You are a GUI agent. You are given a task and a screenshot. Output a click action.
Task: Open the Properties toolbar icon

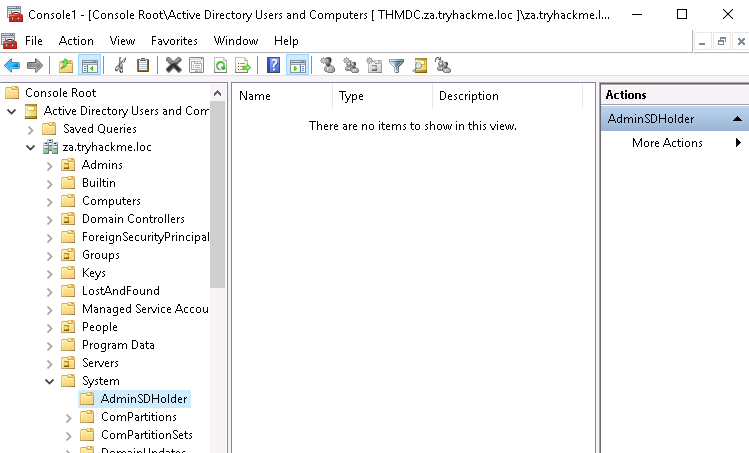point(196,65)
